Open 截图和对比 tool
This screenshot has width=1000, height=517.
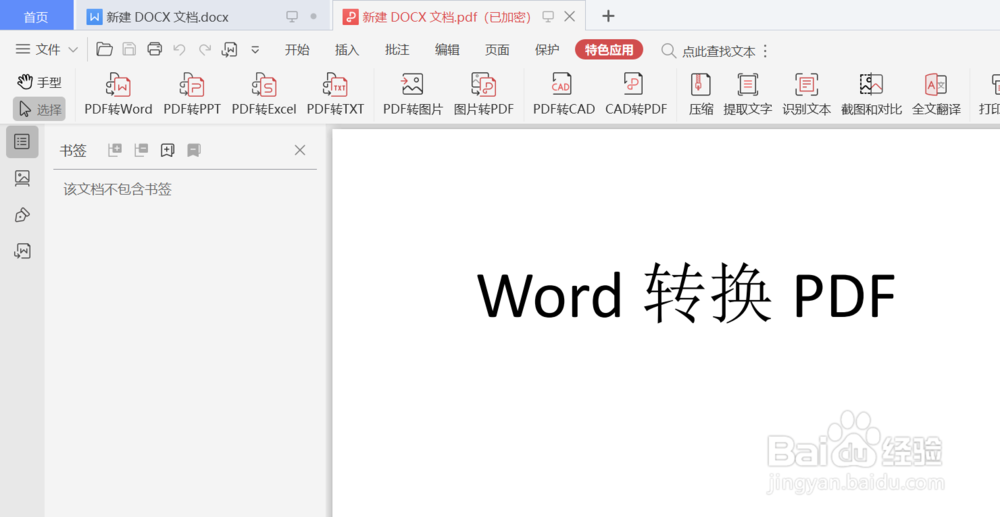click(x=871, y=94)
